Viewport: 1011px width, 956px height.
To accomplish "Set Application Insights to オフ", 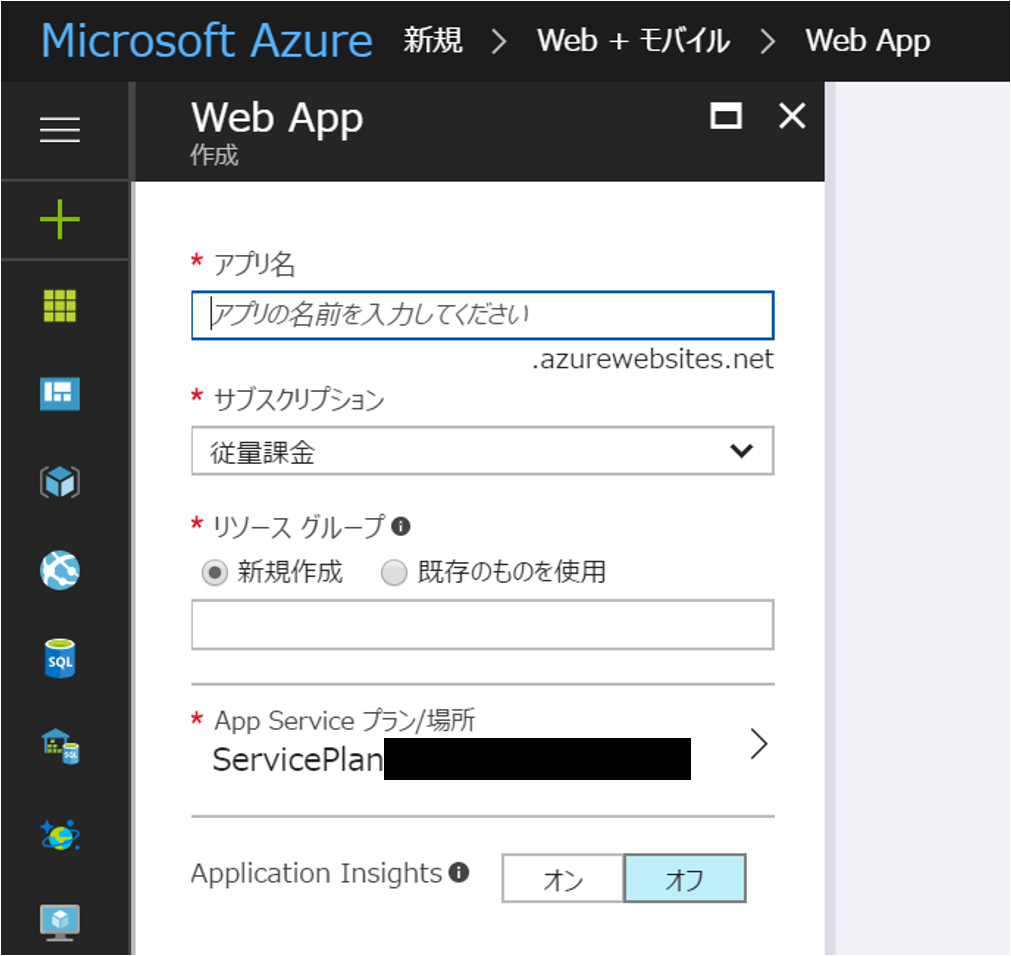I will (x=685, y=879).
